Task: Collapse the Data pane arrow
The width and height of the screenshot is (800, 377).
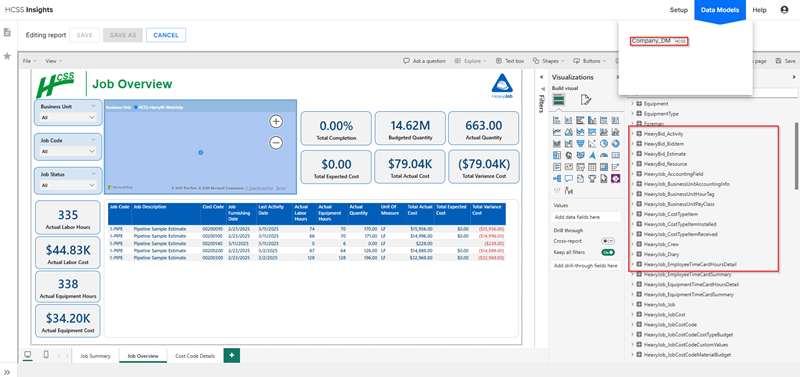Action: coord(793,77)
